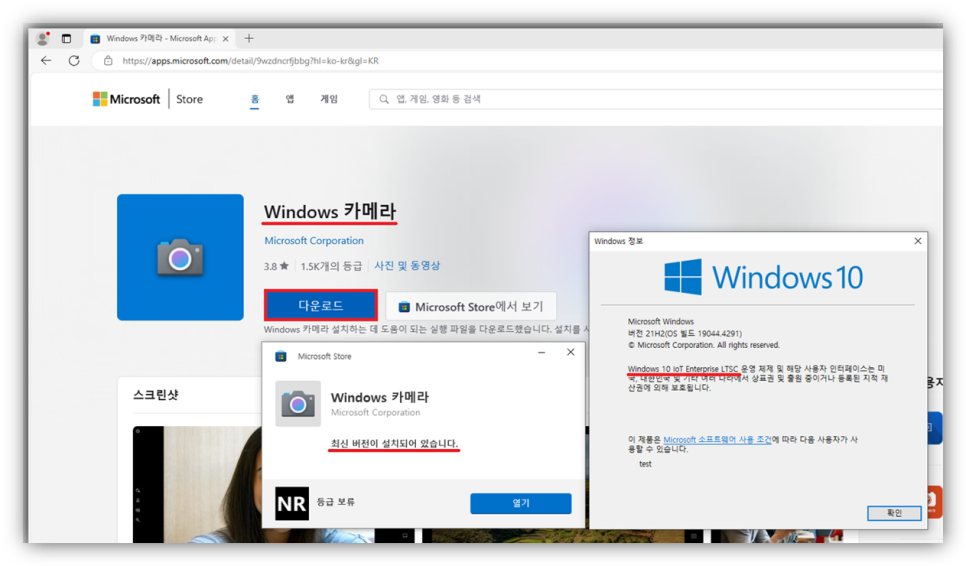This screenshot has height=566, width=966.
Task: Go back to previous page
Action: (46, 60)
